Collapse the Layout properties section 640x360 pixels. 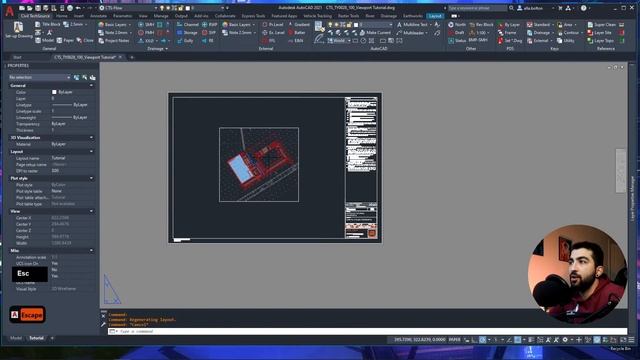(x=91, y=151)
